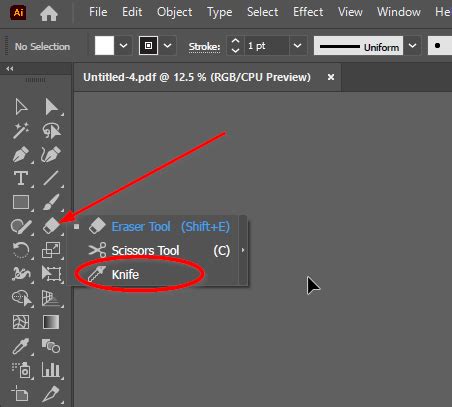This screenshot has width=452, height=407.
Task: Open the Type menu
Action: tap(219, 12)
